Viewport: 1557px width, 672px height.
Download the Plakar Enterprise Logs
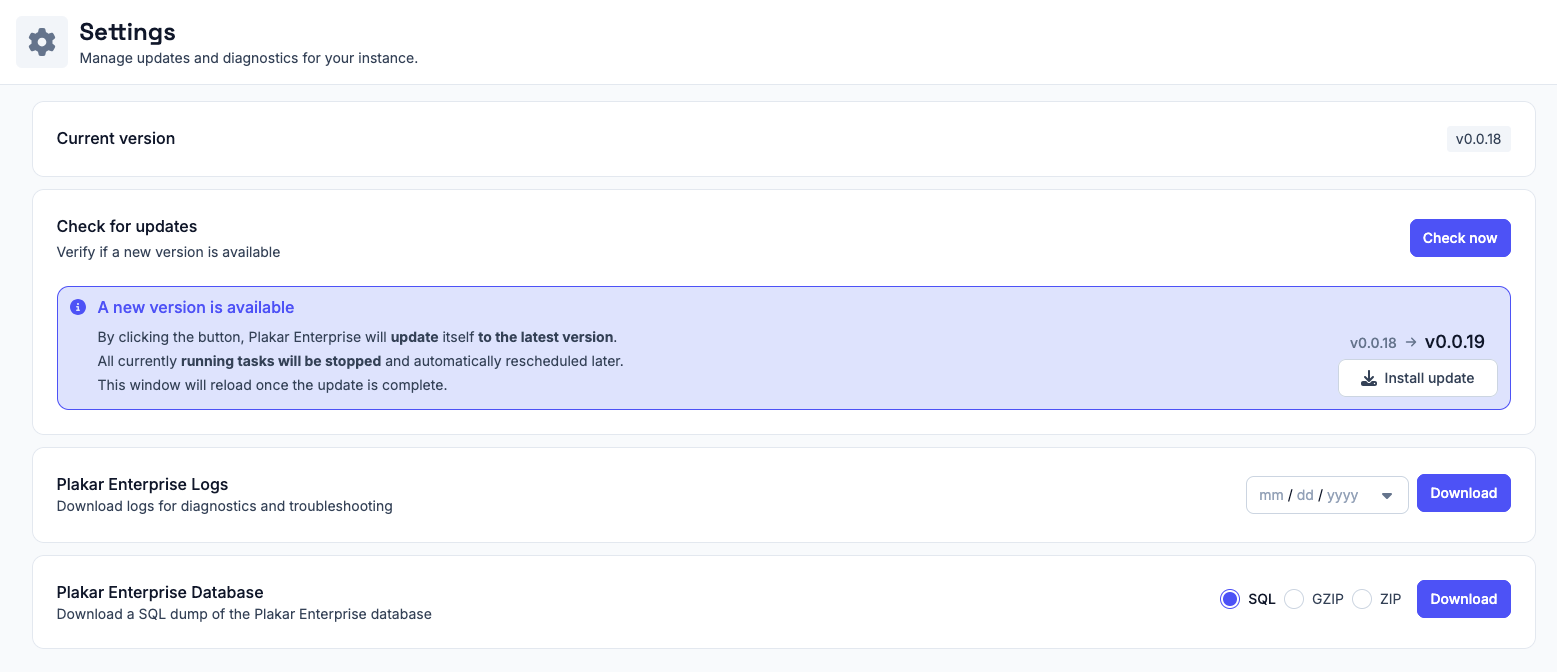[x=1464, y=493]
